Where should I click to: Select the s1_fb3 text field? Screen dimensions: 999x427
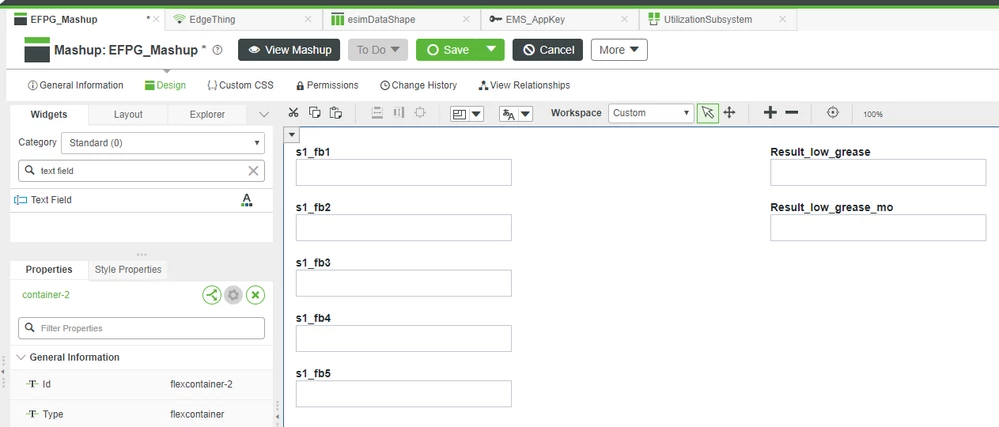(x=403, y=283)
